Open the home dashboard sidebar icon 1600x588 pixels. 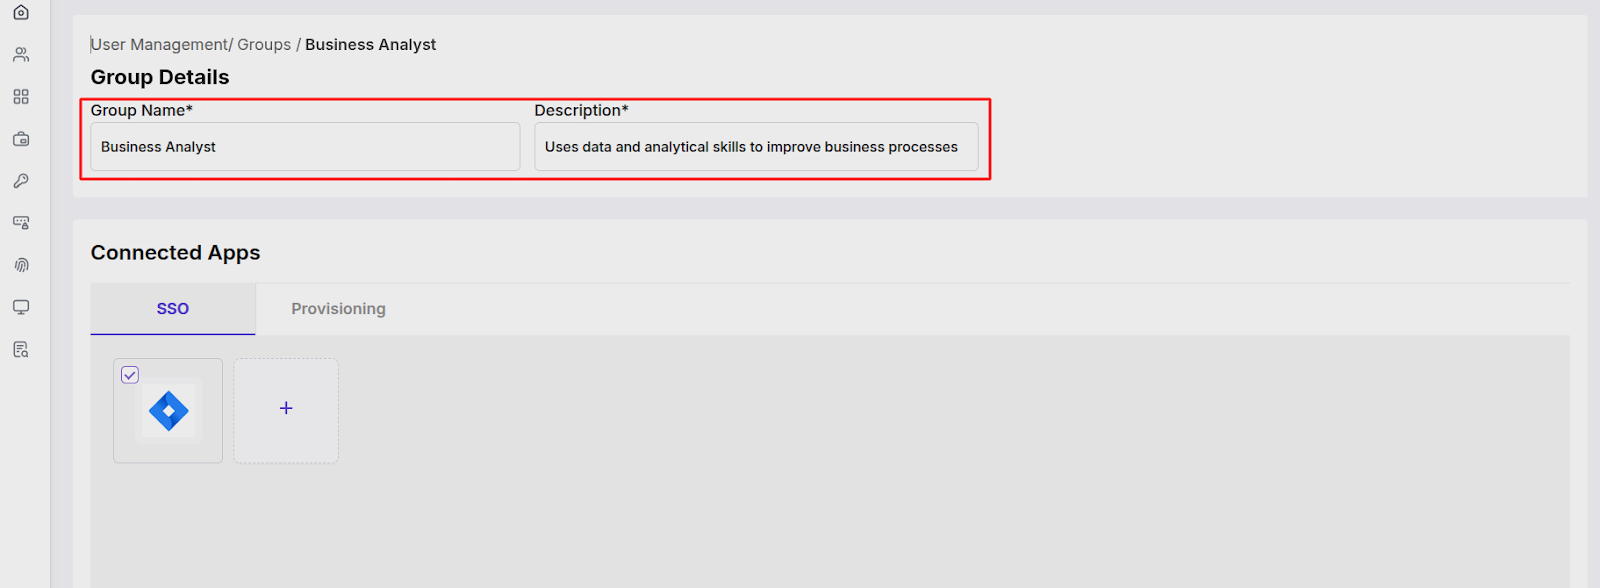tap(20, 12)
